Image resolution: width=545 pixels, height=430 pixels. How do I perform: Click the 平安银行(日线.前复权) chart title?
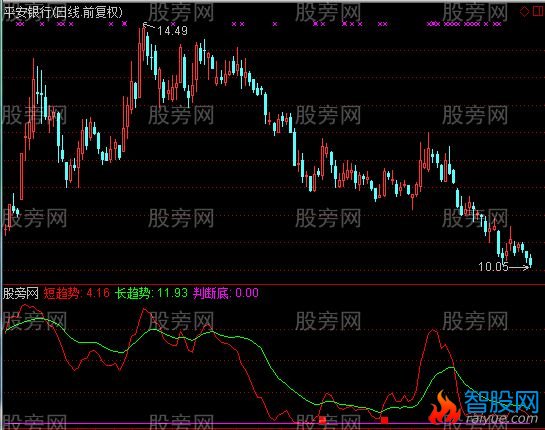[x=63, y=13]
